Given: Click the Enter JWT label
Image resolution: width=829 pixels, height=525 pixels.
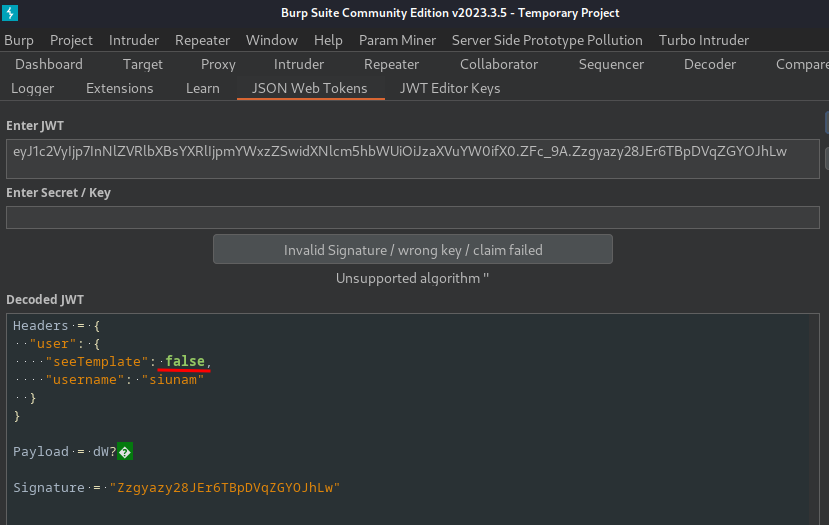Looking at the screenshot, I should click(35, 126).
